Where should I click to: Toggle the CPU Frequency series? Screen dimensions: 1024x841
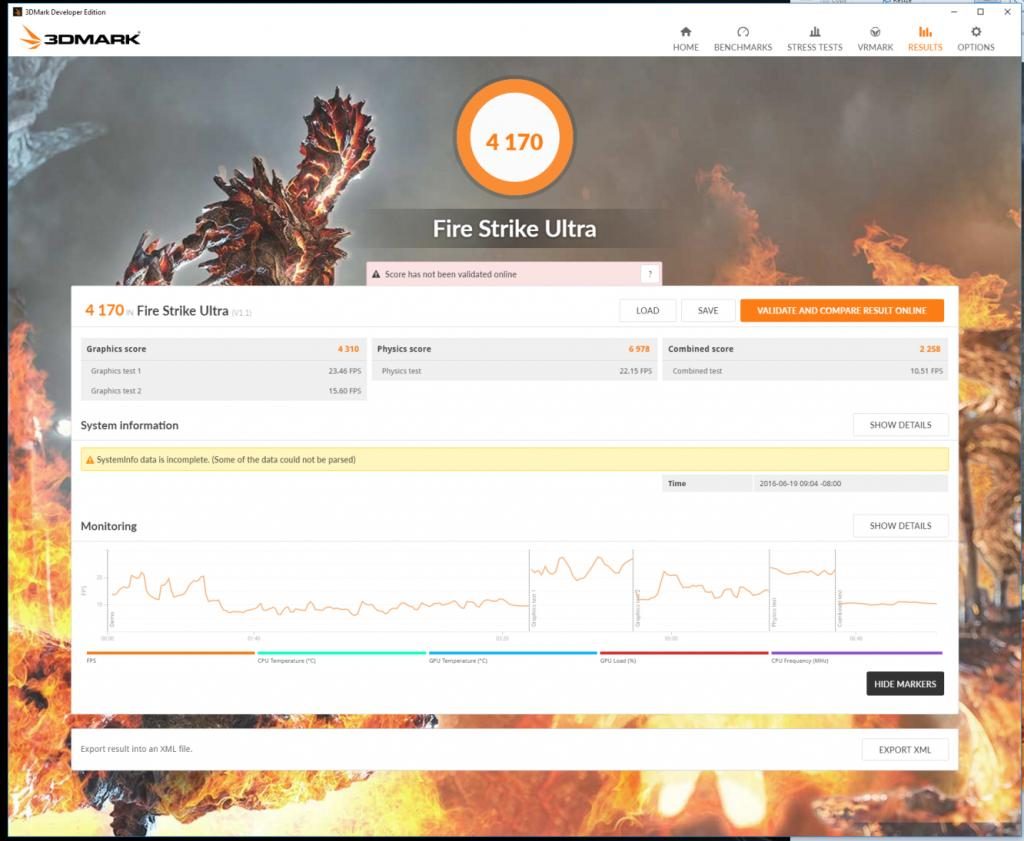tap(856, 656)
